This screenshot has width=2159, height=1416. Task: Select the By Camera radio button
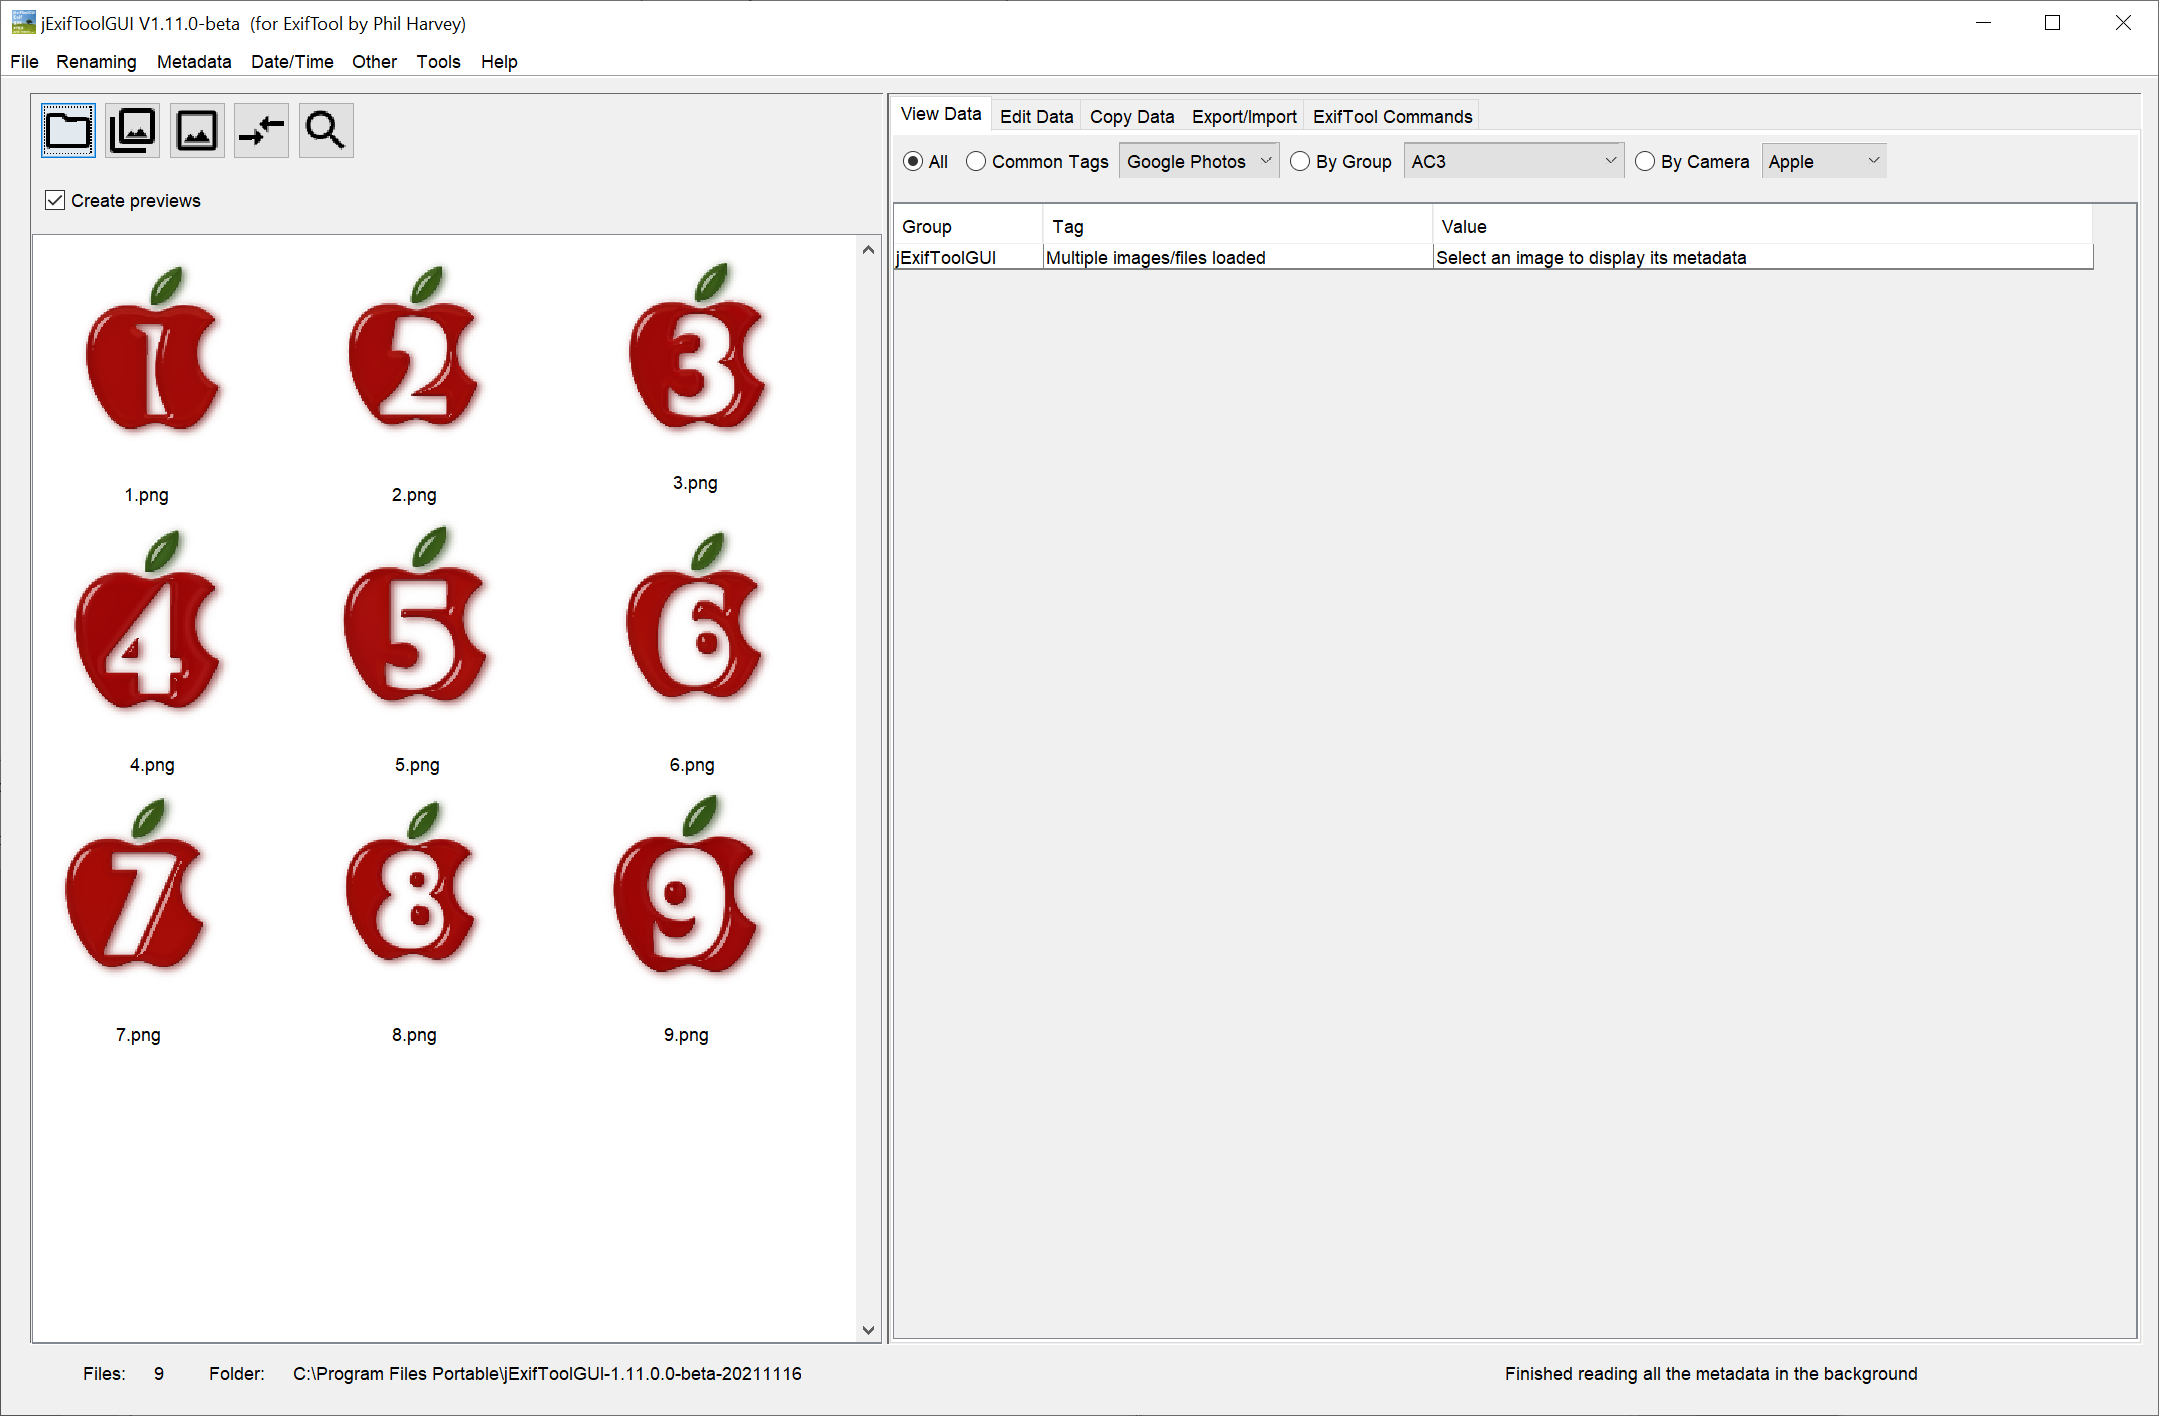point(1645,161)
